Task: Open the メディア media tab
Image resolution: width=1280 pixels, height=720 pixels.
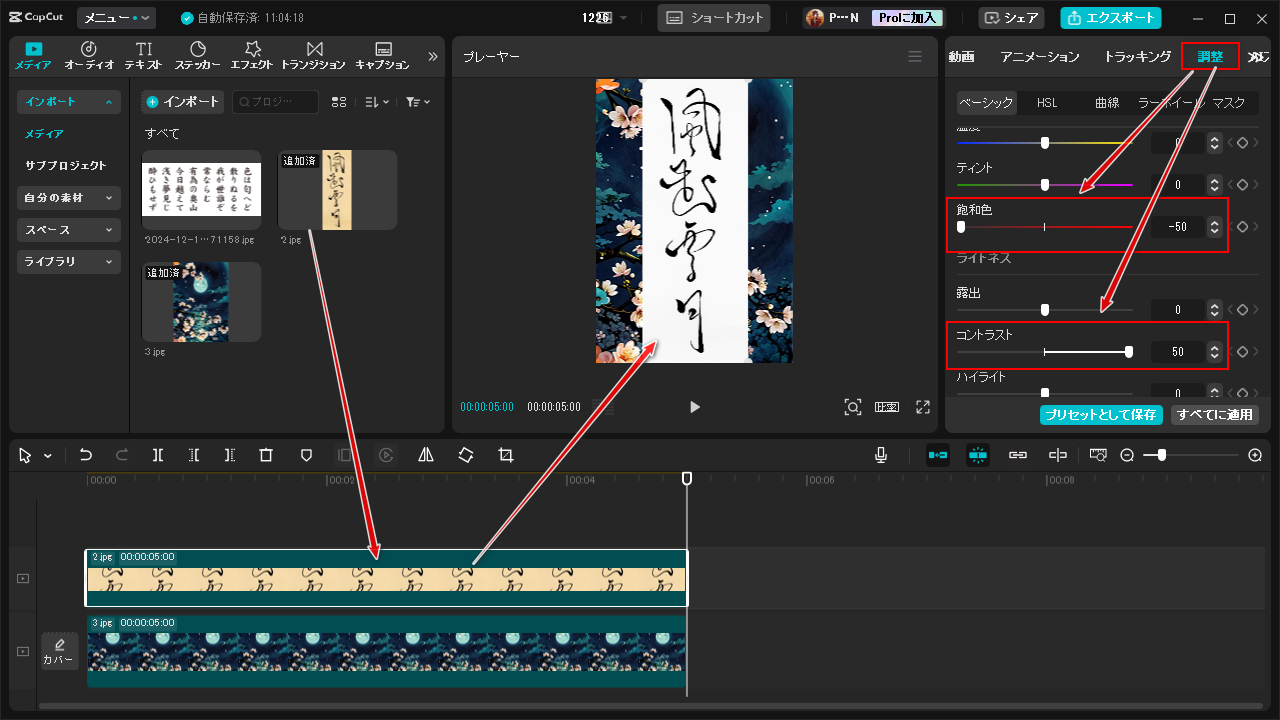Action: (x=33, y=56)
